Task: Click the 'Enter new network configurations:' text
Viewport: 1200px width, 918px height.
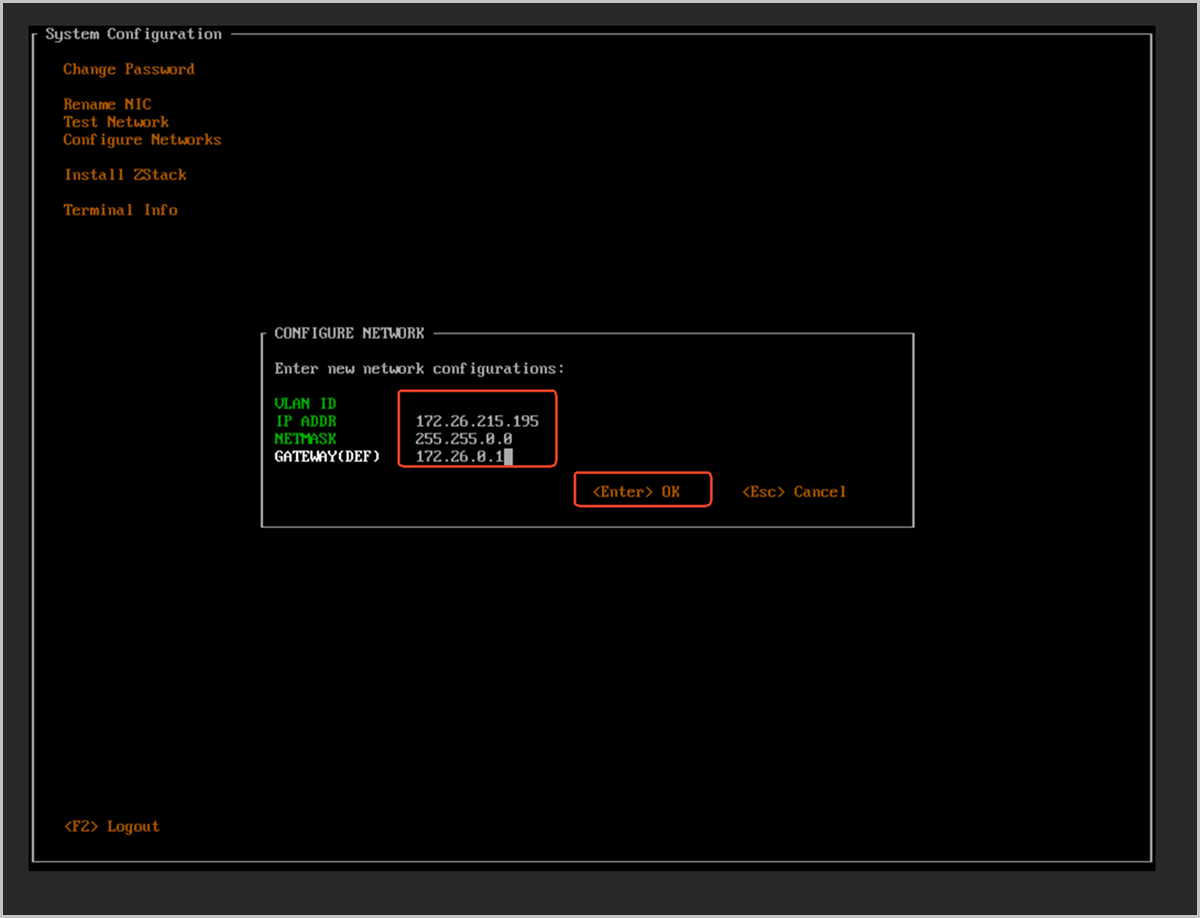Action: tap(419, 369)
